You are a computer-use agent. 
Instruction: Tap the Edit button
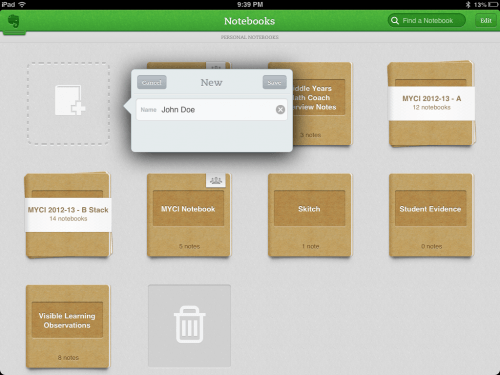(486, 21)
